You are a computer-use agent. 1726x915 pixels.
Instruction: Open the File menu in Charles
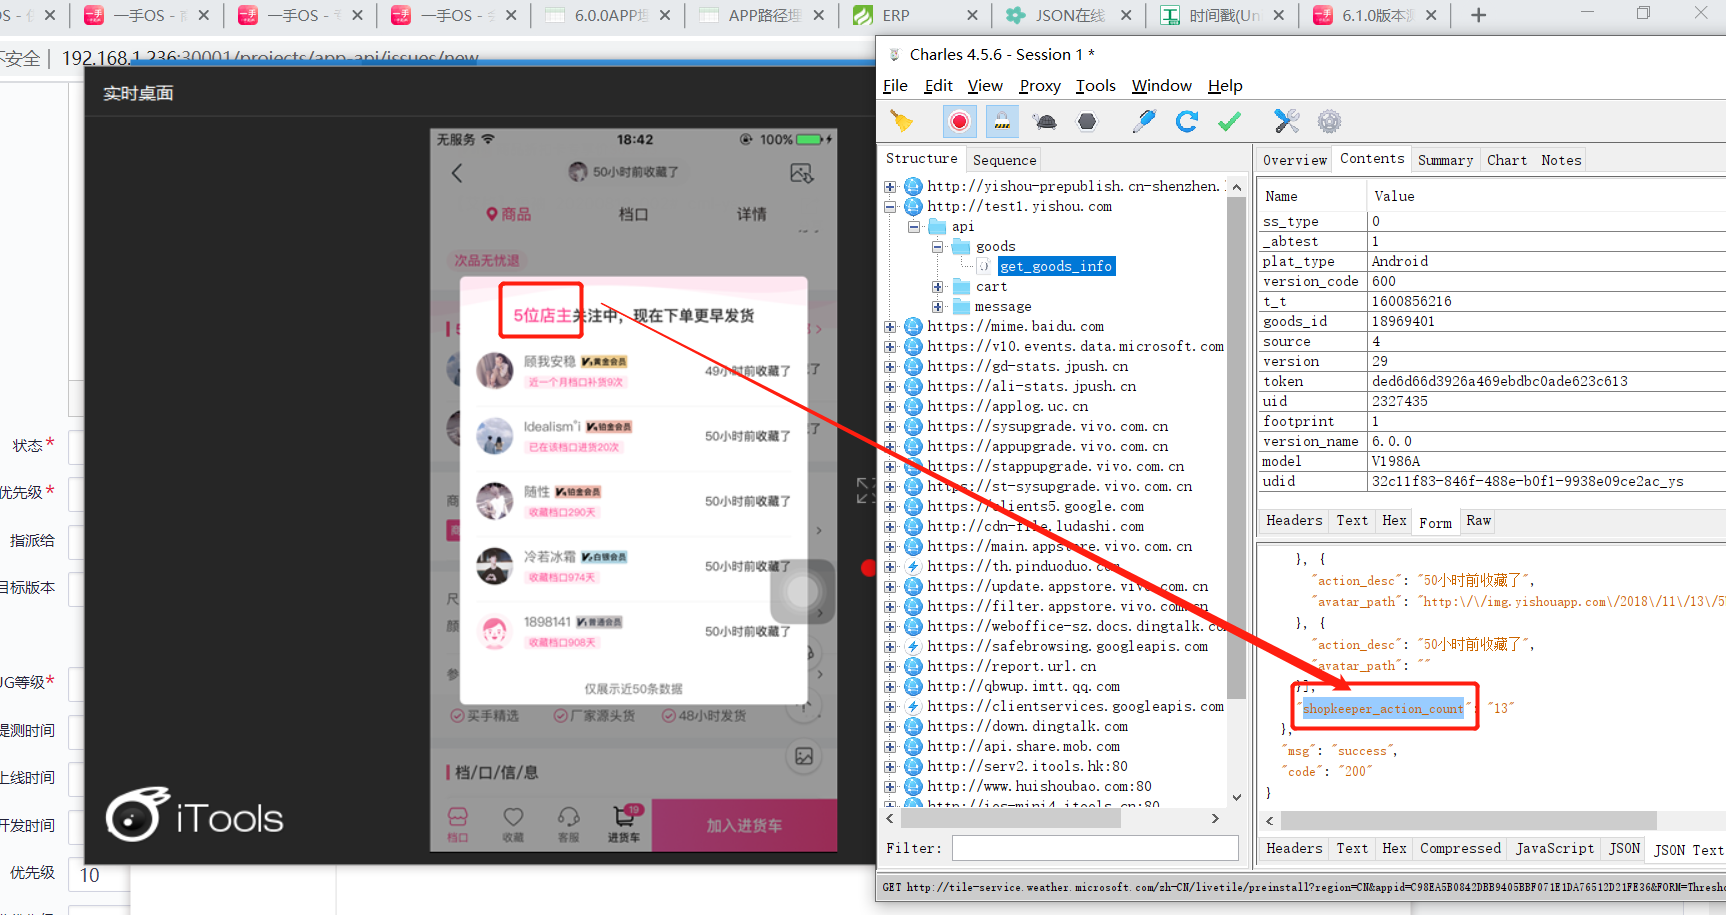click(x=895, y=86)
